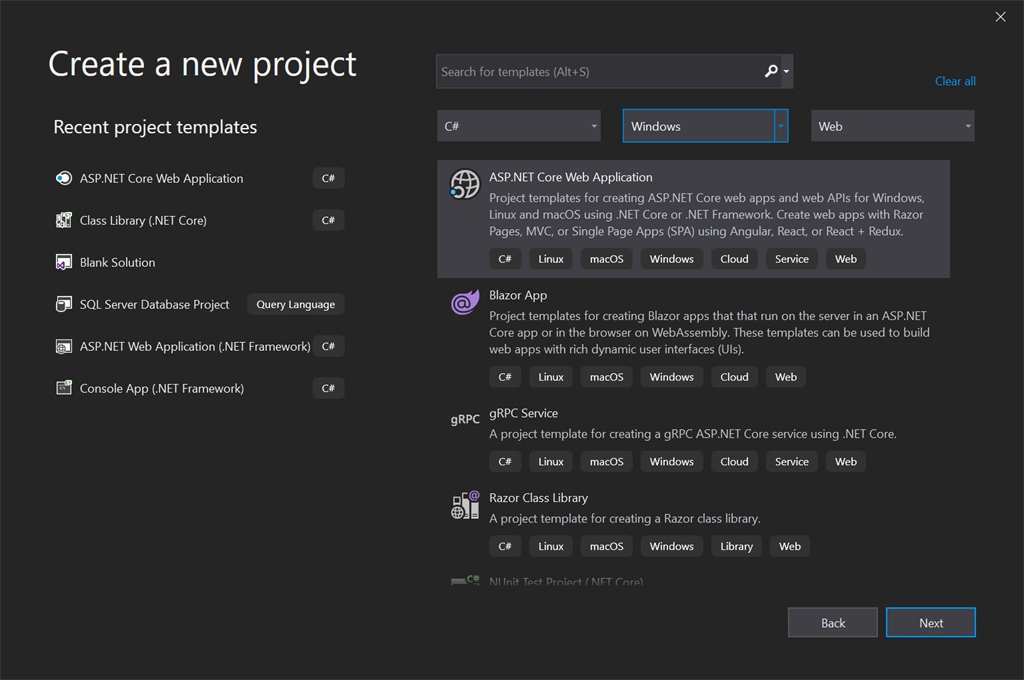Click the Blank Solution icon
Screen dimensions: 1024x680
tap(63, 262)
